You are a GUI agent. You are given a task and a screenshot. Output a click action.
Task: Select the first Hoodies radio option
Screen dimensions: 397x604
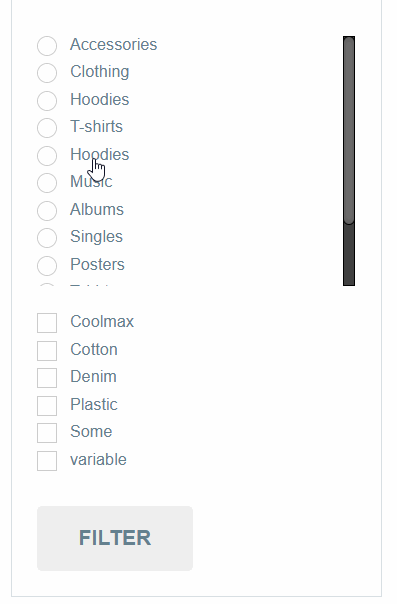[x=47, y=101]
